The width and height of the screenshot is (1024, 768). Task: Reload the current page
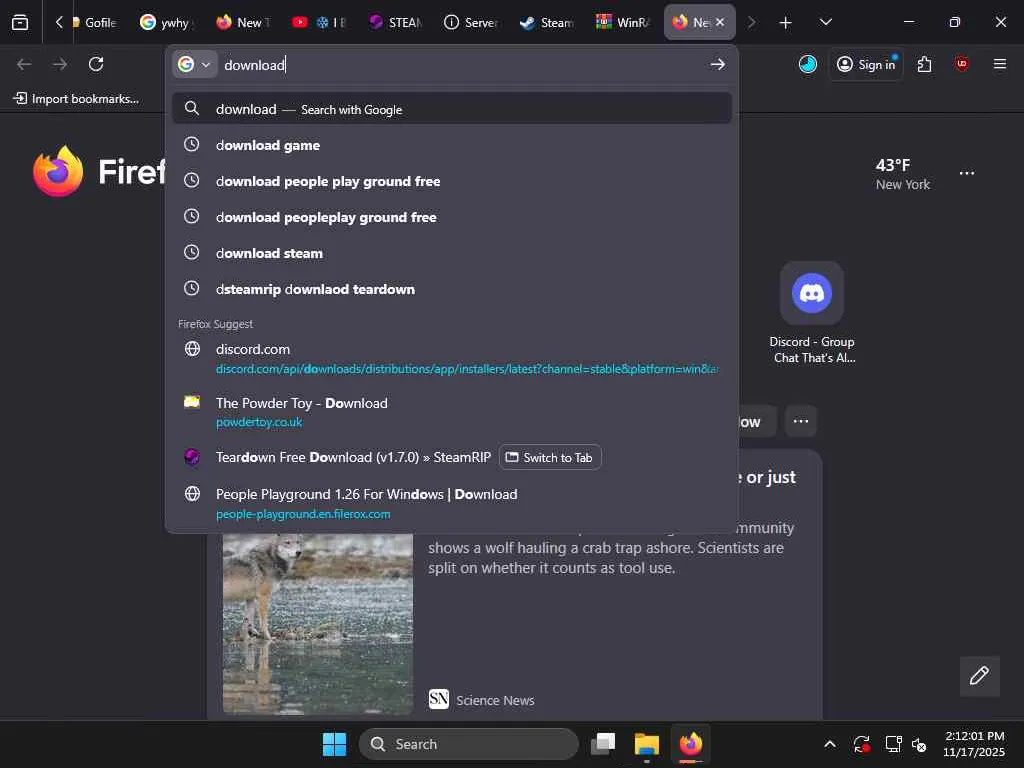(x=96, y=64)
